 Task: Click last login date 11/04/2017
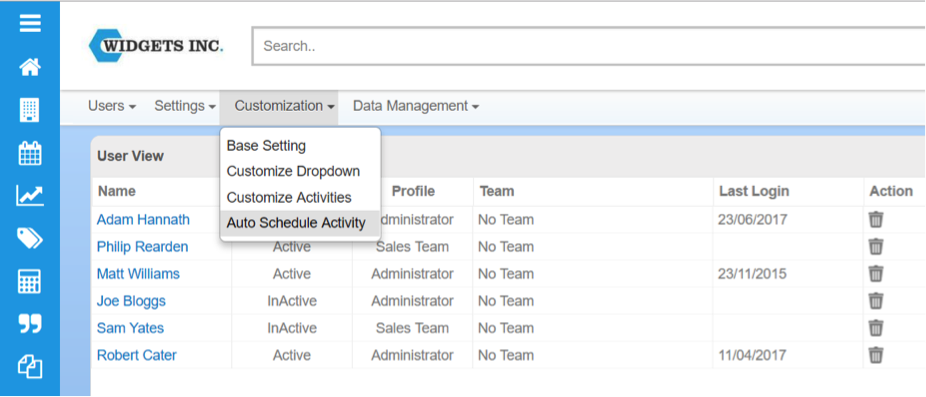(x=752, y=355)
